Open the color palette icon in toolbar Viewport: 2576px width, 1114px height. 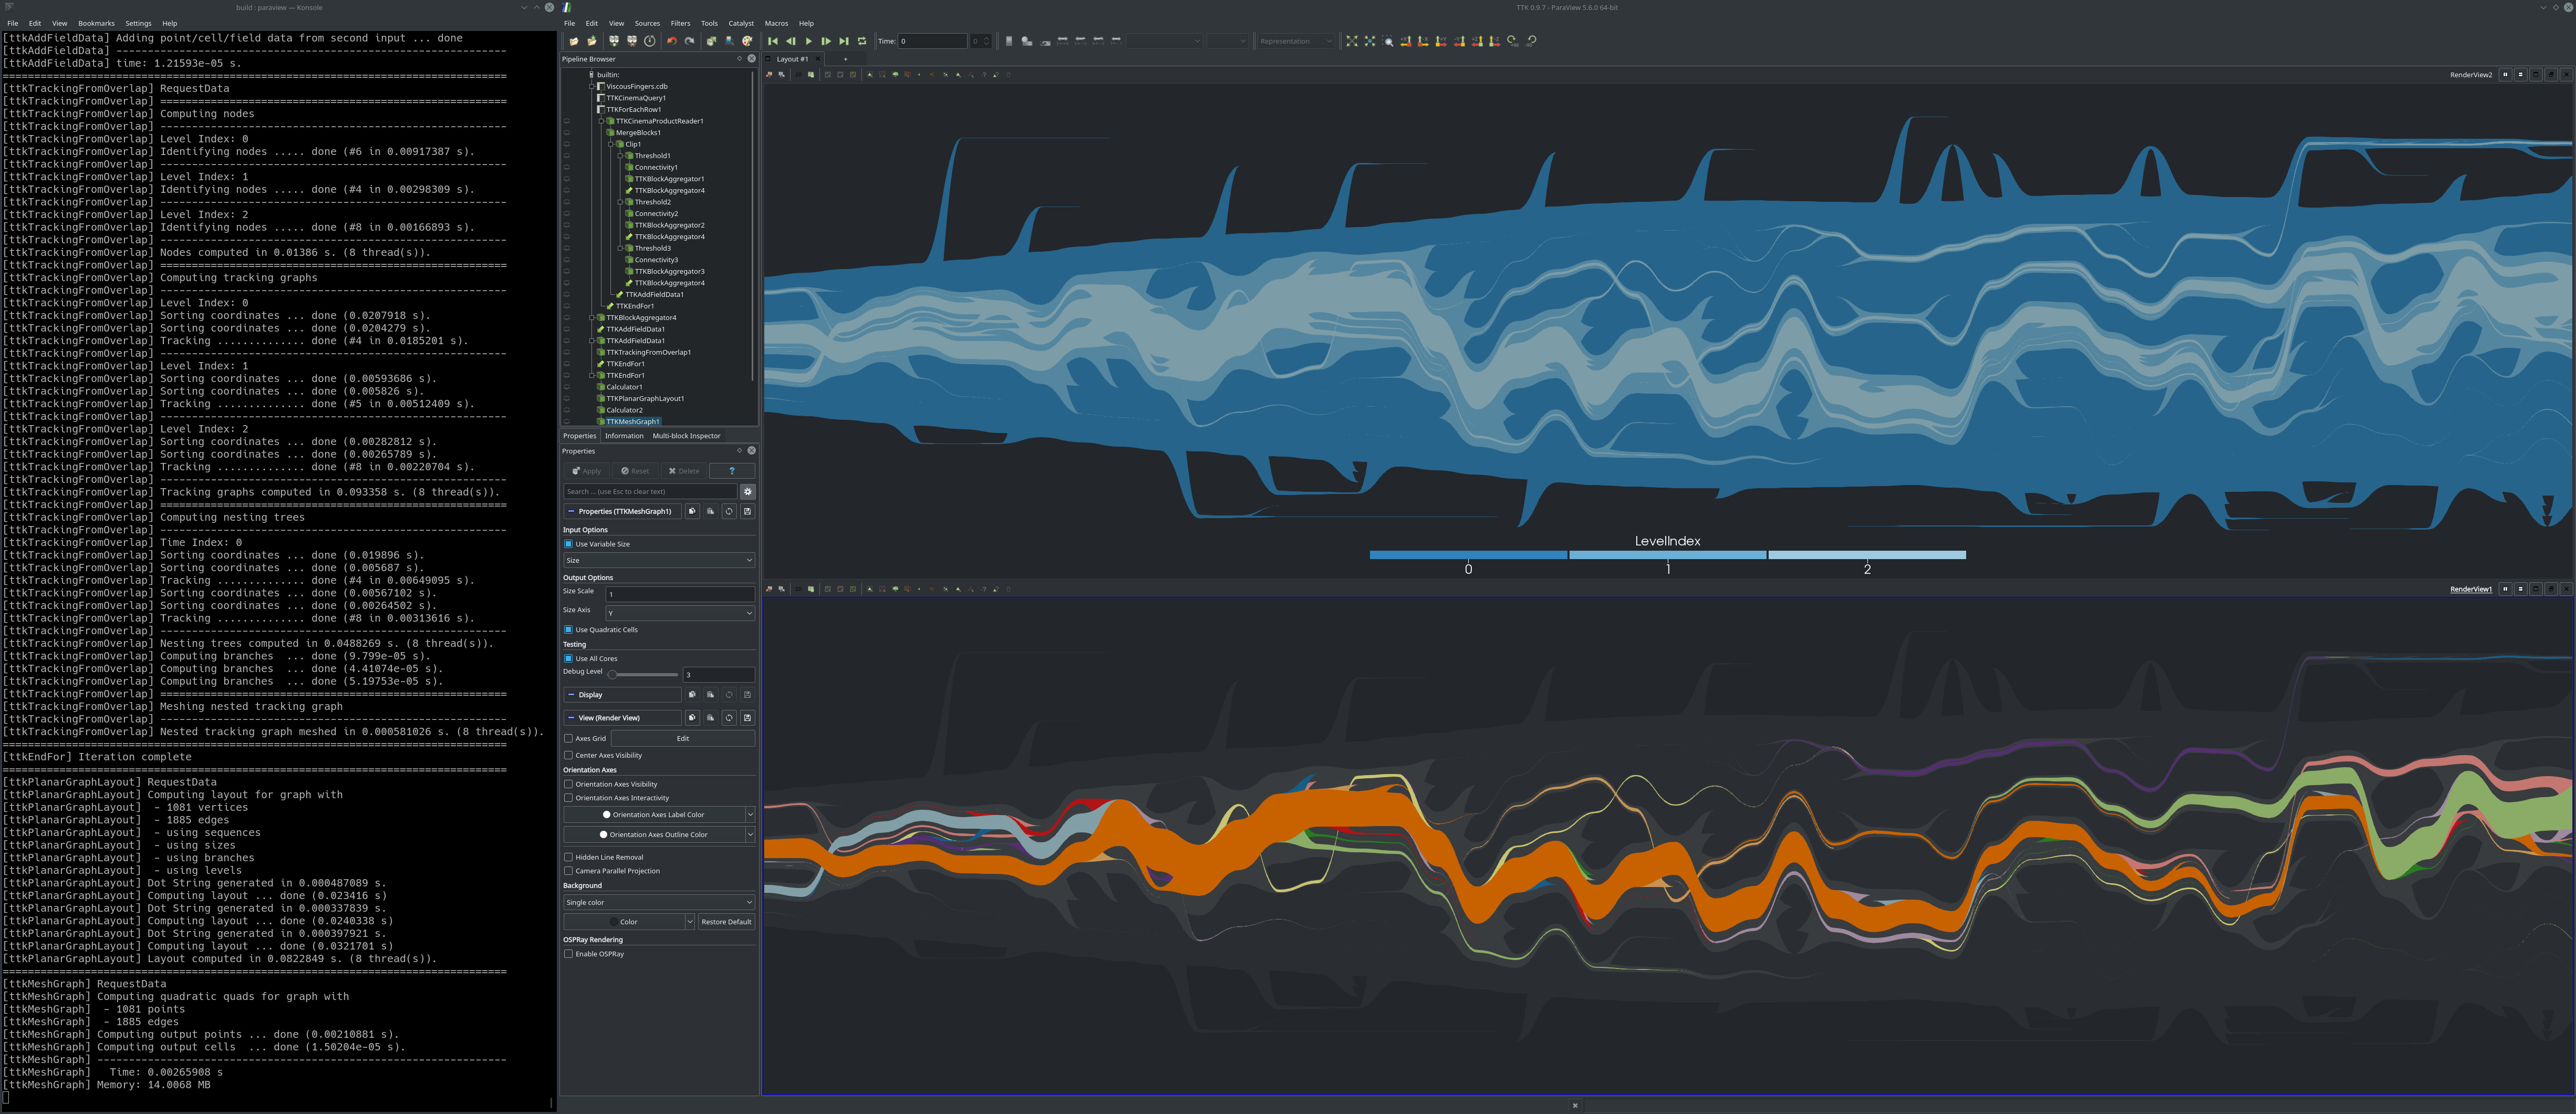pyautogui.click(x=747, y=41)
